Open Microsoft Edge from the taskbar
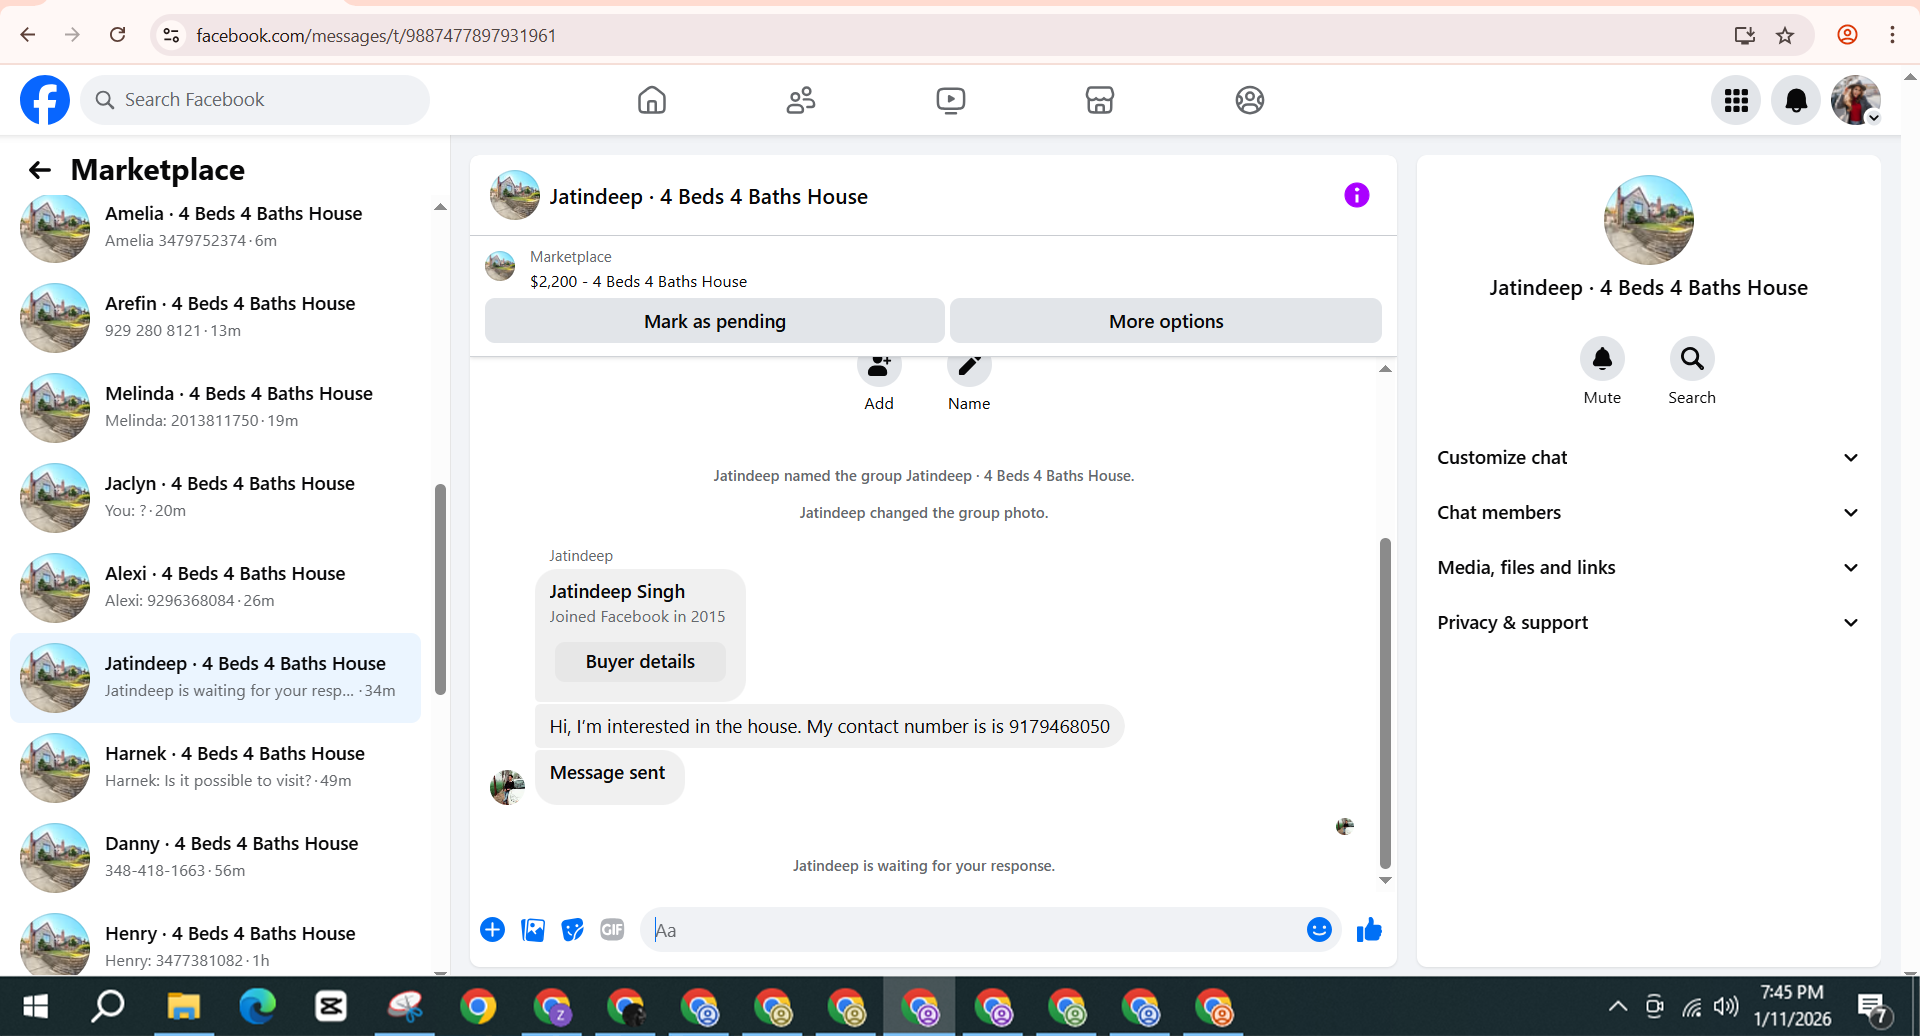Screen dimensions: 1920x1036 point(257,1006)
